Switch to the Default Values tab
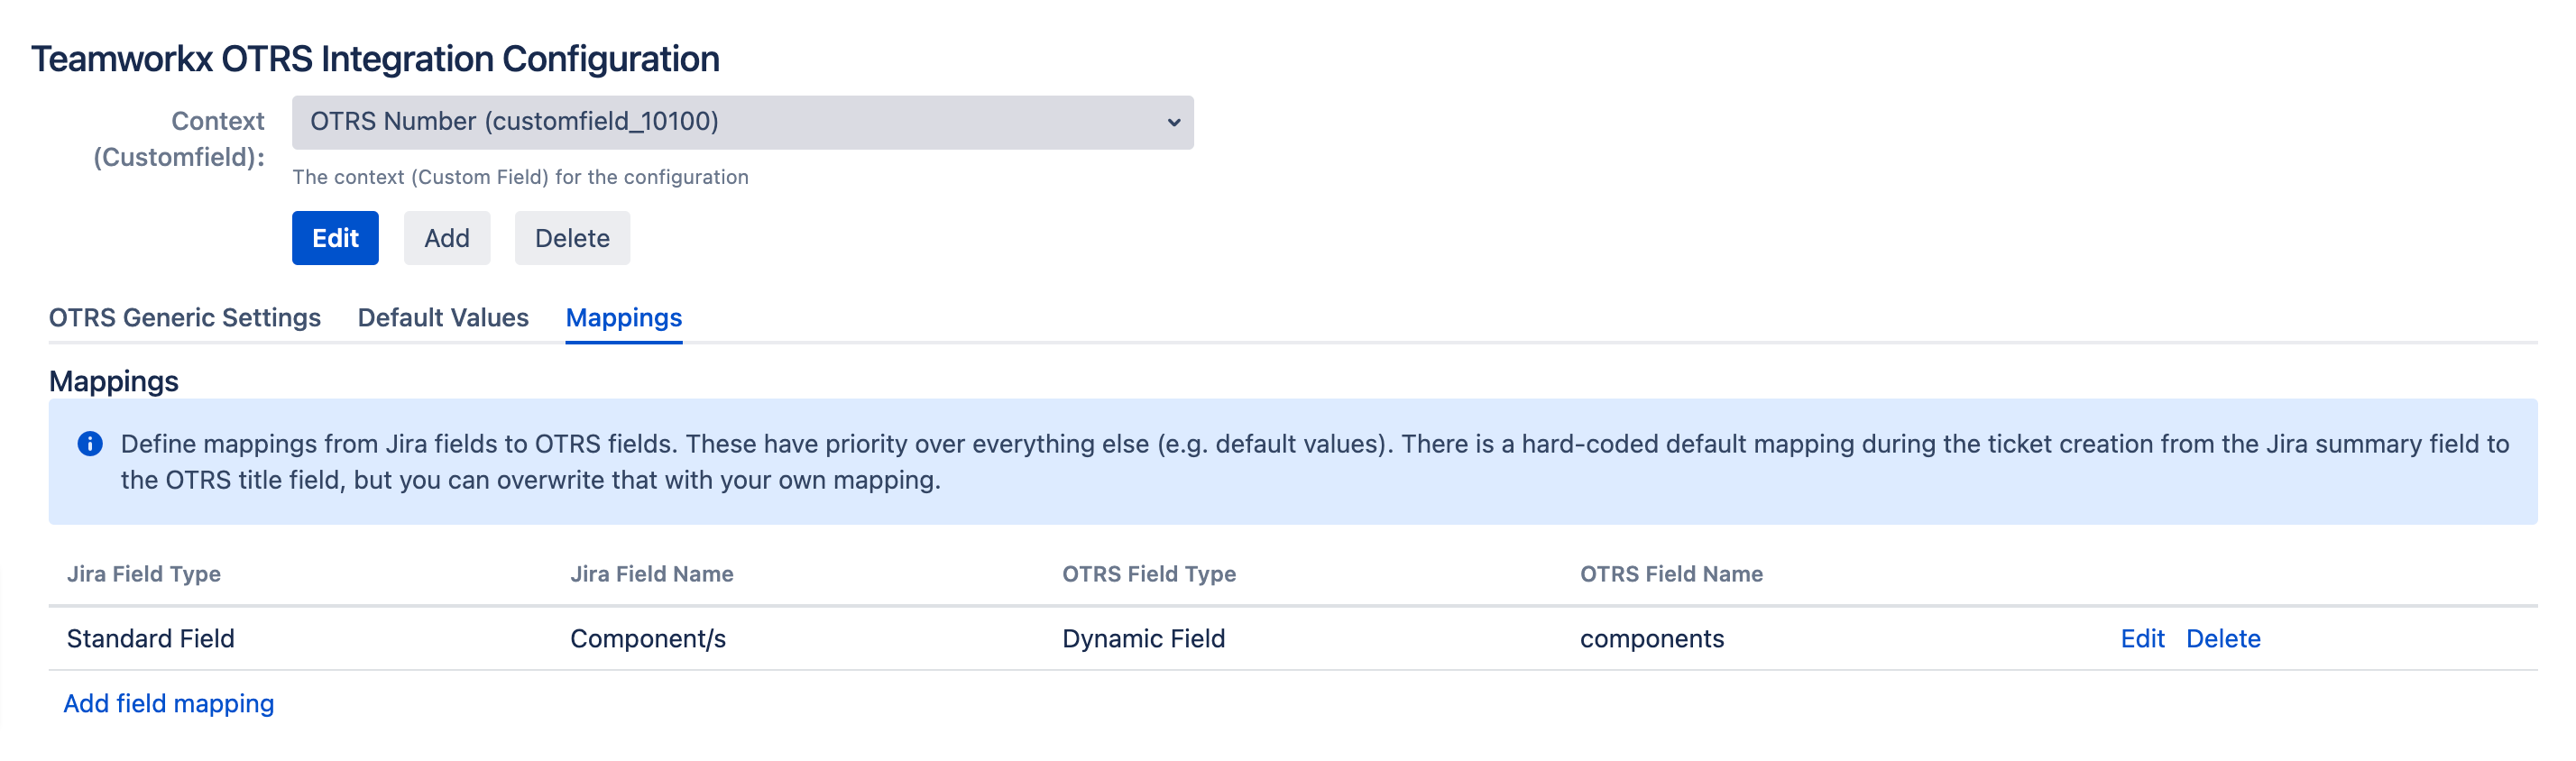The image size is (2576, 761). 443,318
